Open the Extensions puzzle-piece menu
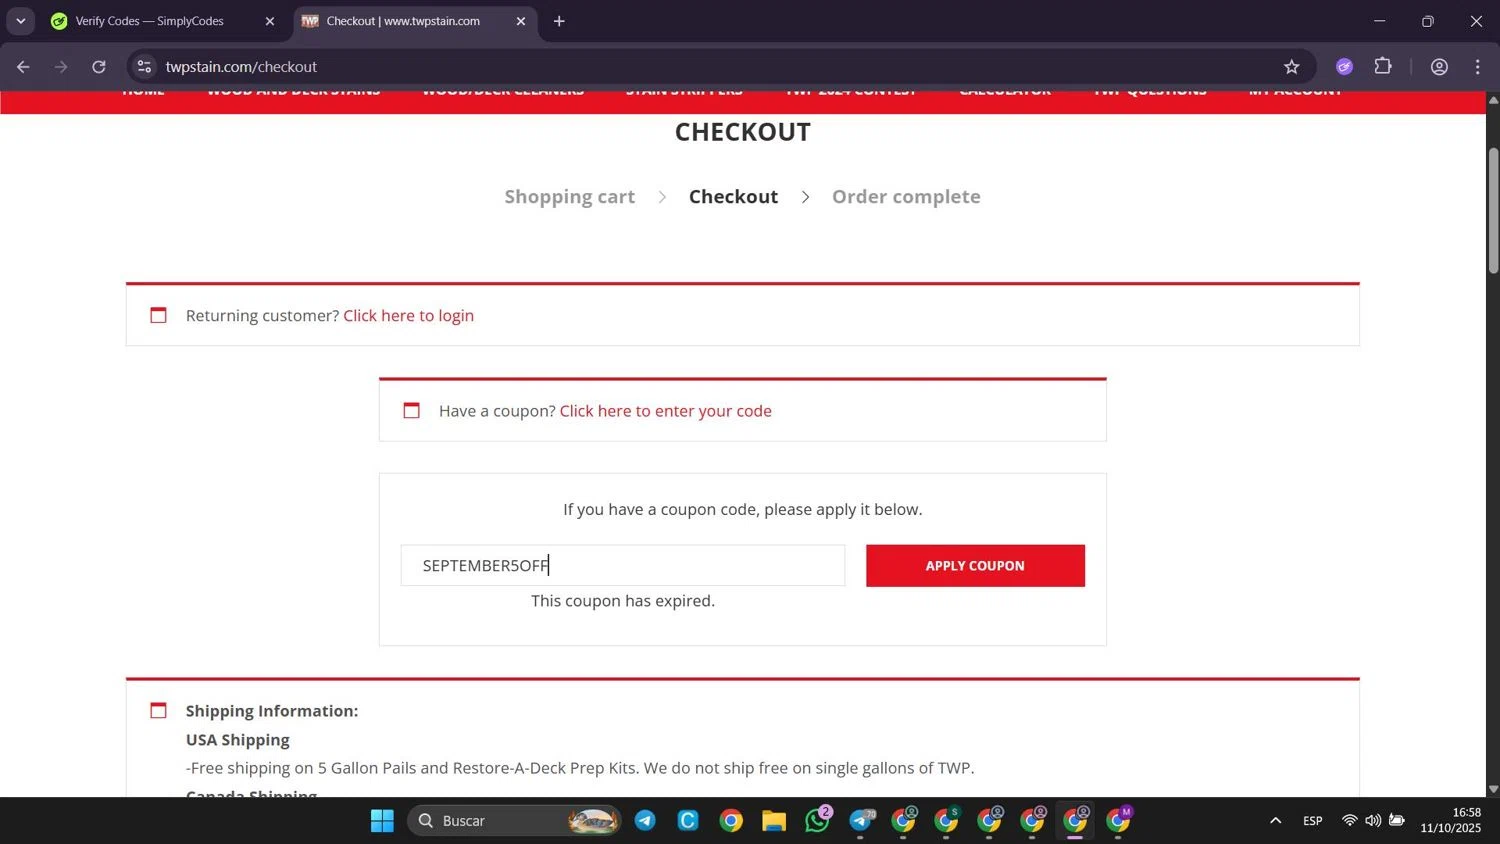The image size is (1500, 844). point(1383,67)
